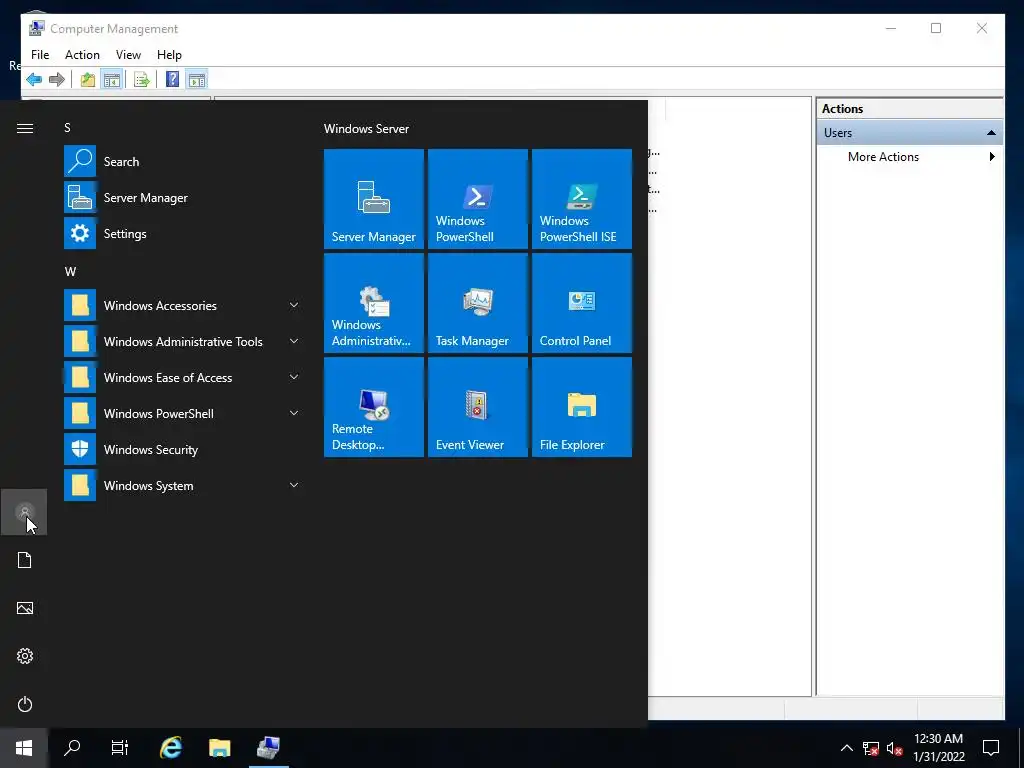Screen dimensions: 1024x768
Task: Launch the Event Viewer tile
Action: click(x=477, y=406)
